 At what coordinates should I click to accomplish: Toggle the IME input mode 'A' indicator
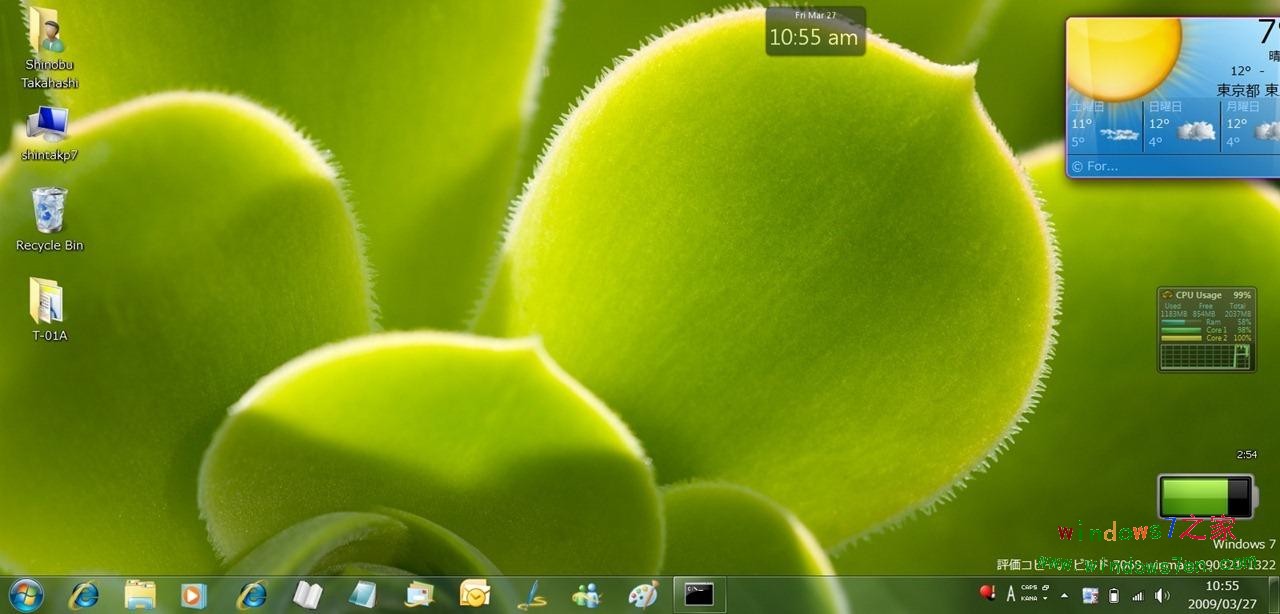(1011, 594)
